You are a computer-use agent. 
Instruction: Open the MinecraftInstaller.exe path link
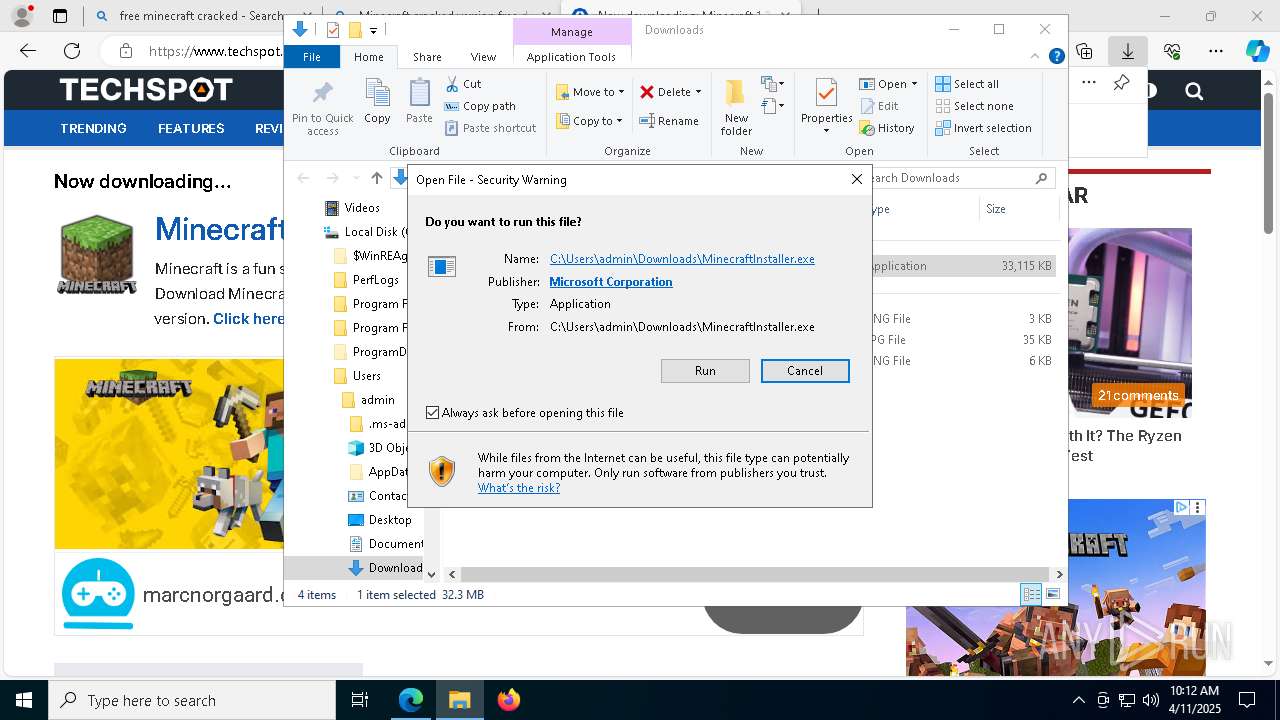(x=682, y=259)
